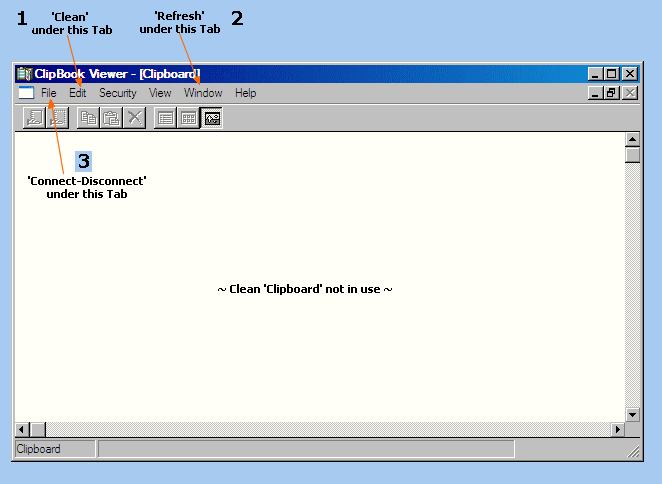Open the View menu
The image size is (662, 484).
[160, 93]
